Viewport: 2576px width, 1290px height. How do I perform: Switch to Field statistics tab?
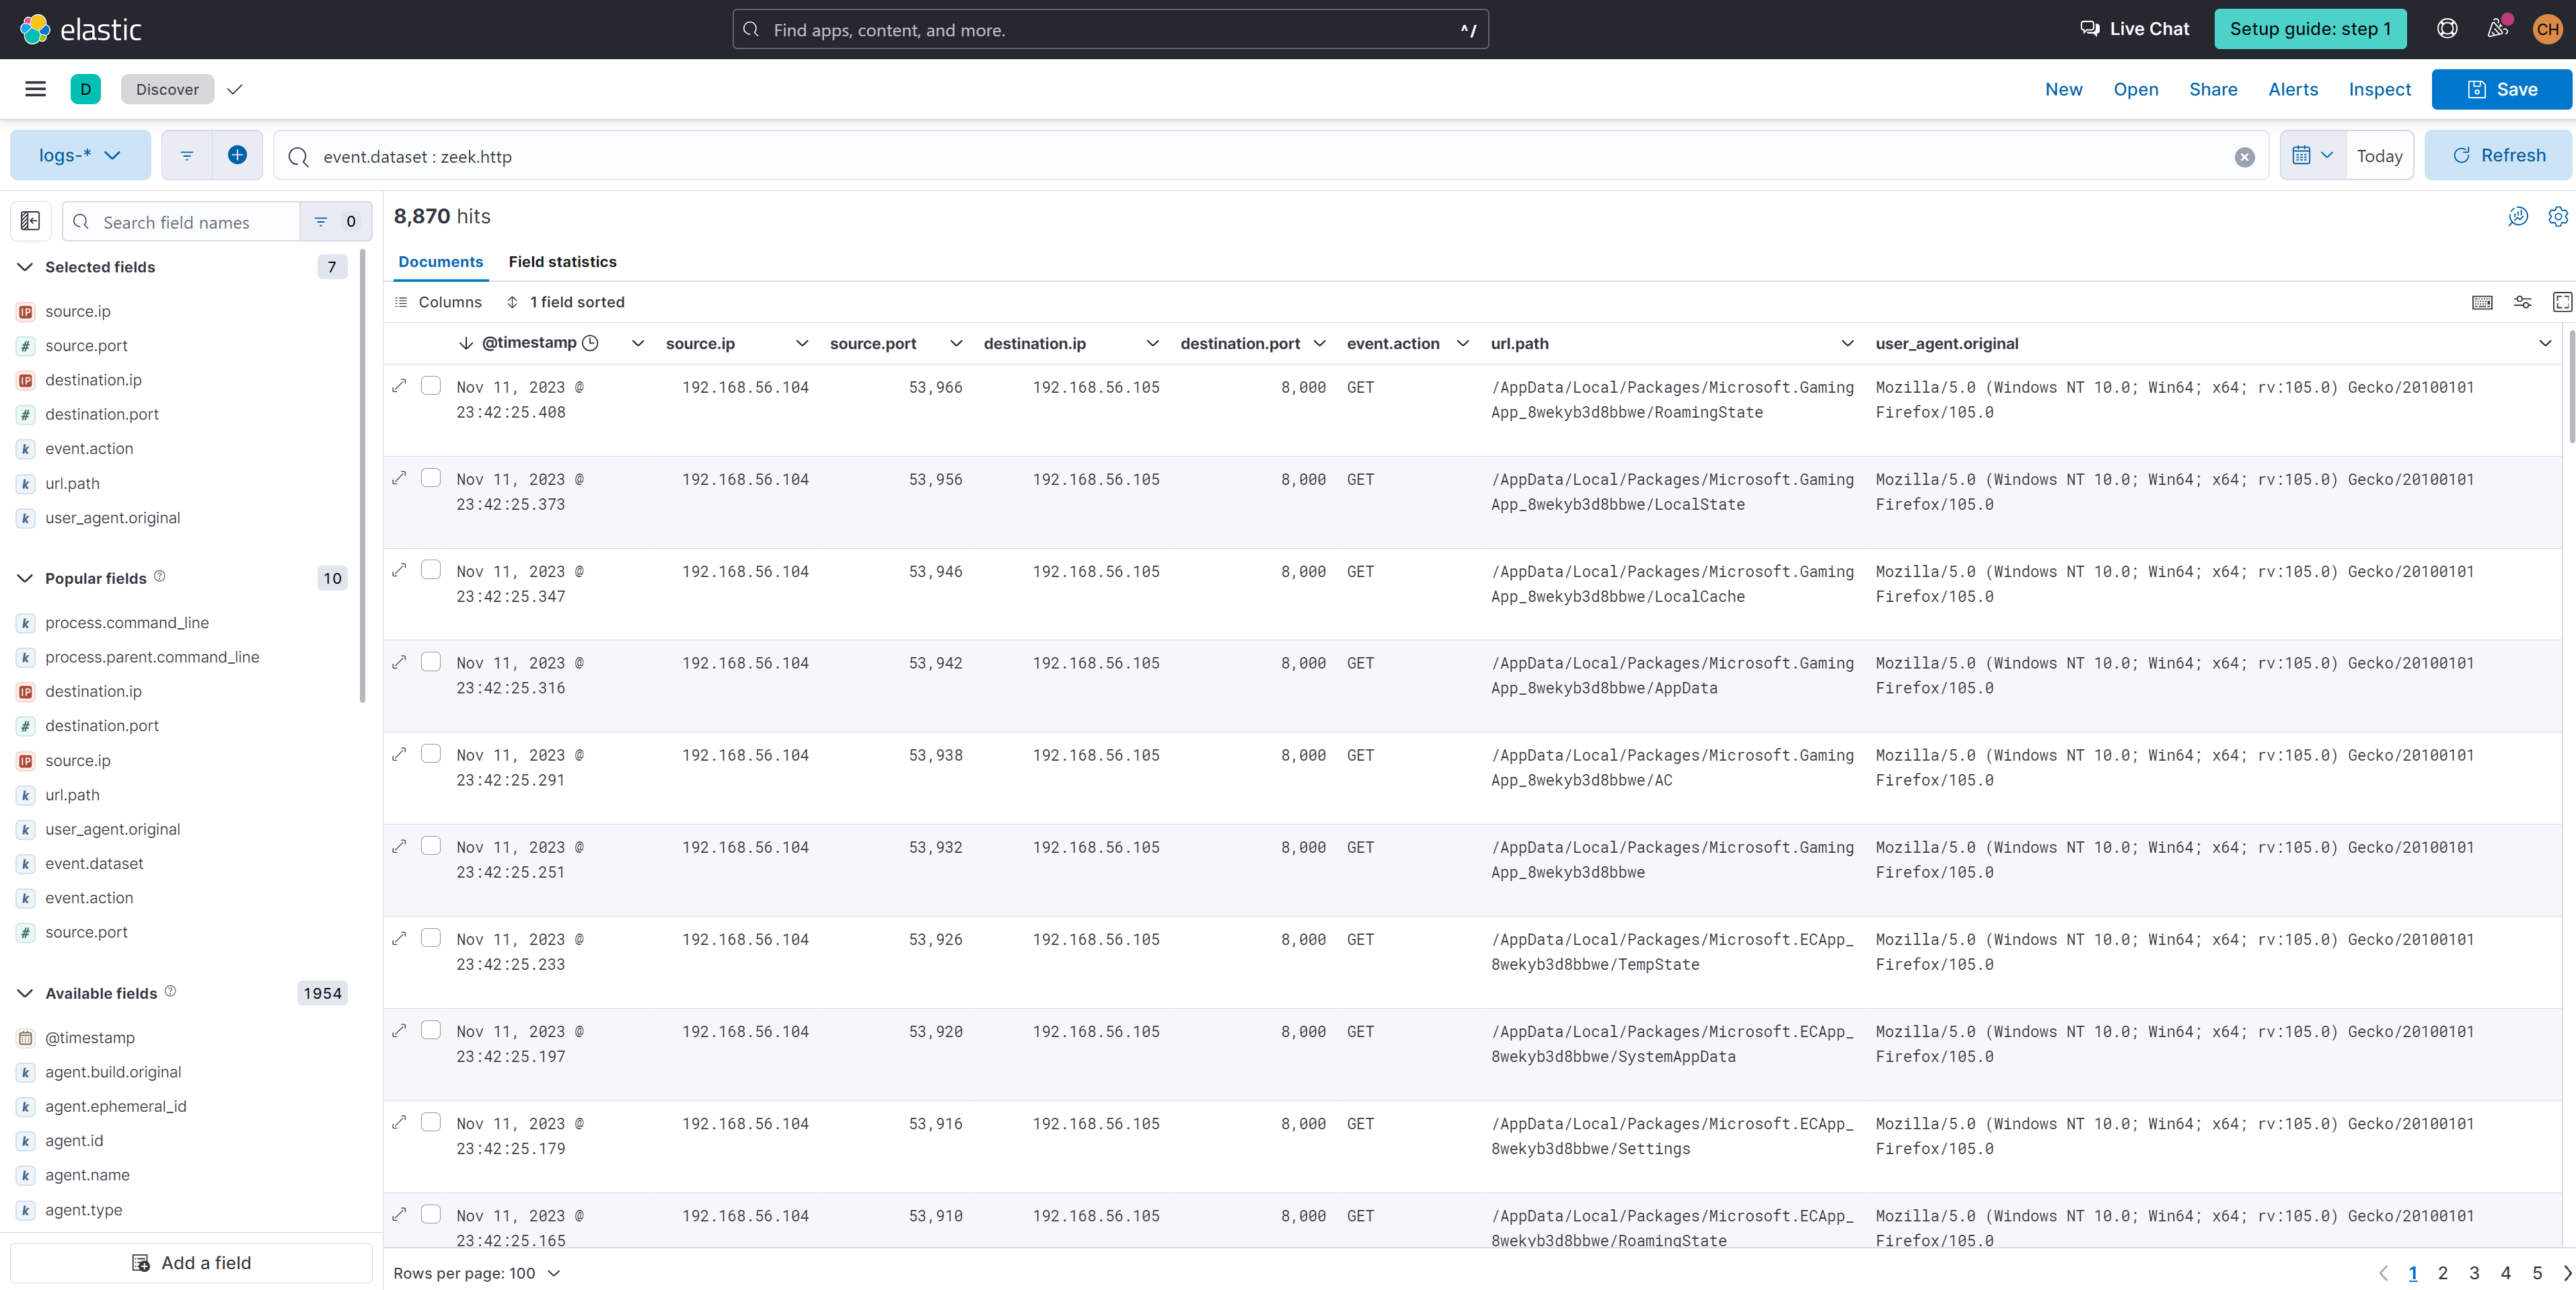pyautogui.click(x=562, y=262)
